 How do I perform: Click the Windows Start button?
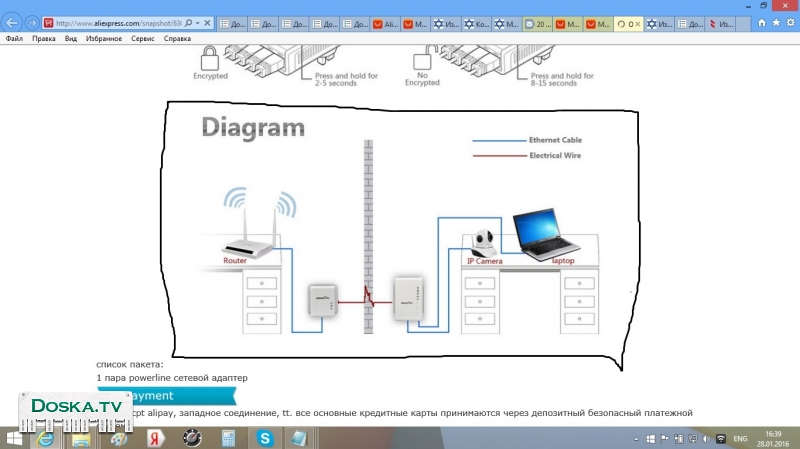tap(14, 438)
